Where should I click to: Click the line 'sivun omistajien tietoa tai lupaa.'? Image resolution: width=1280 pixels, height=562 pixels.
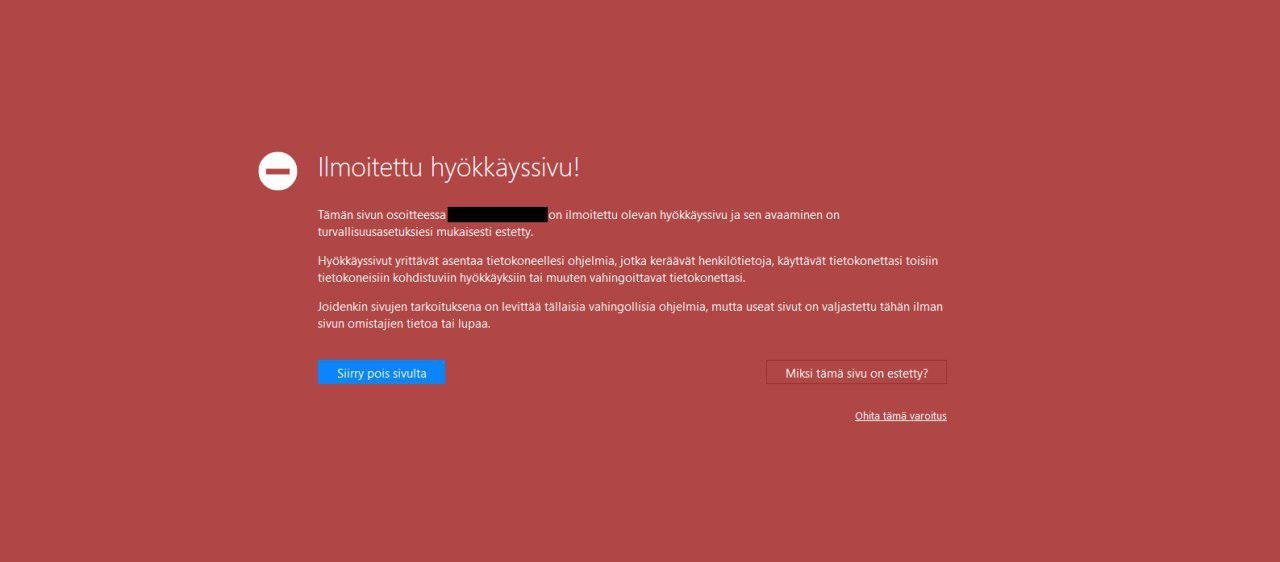404,324
